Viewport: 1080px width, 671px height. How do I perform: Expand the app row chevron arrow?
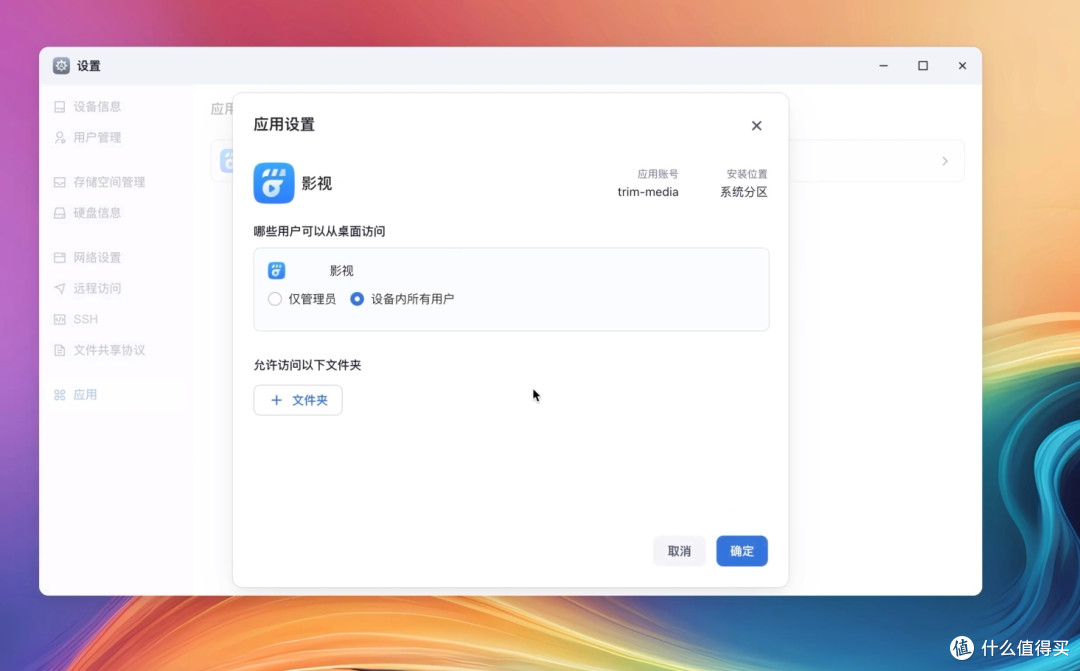[945, 161]
